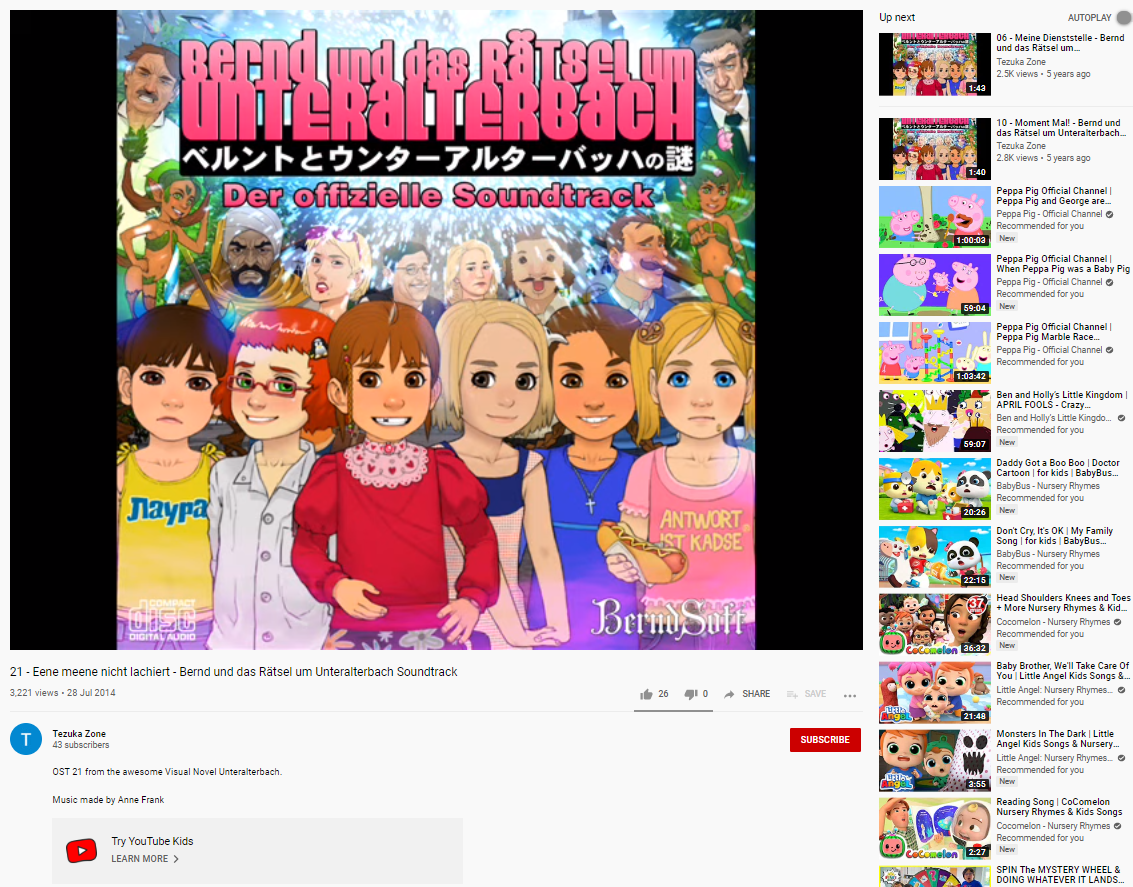Click the LEARN MORE link
Screen dimensions: 1133x887
coord(139,859)
